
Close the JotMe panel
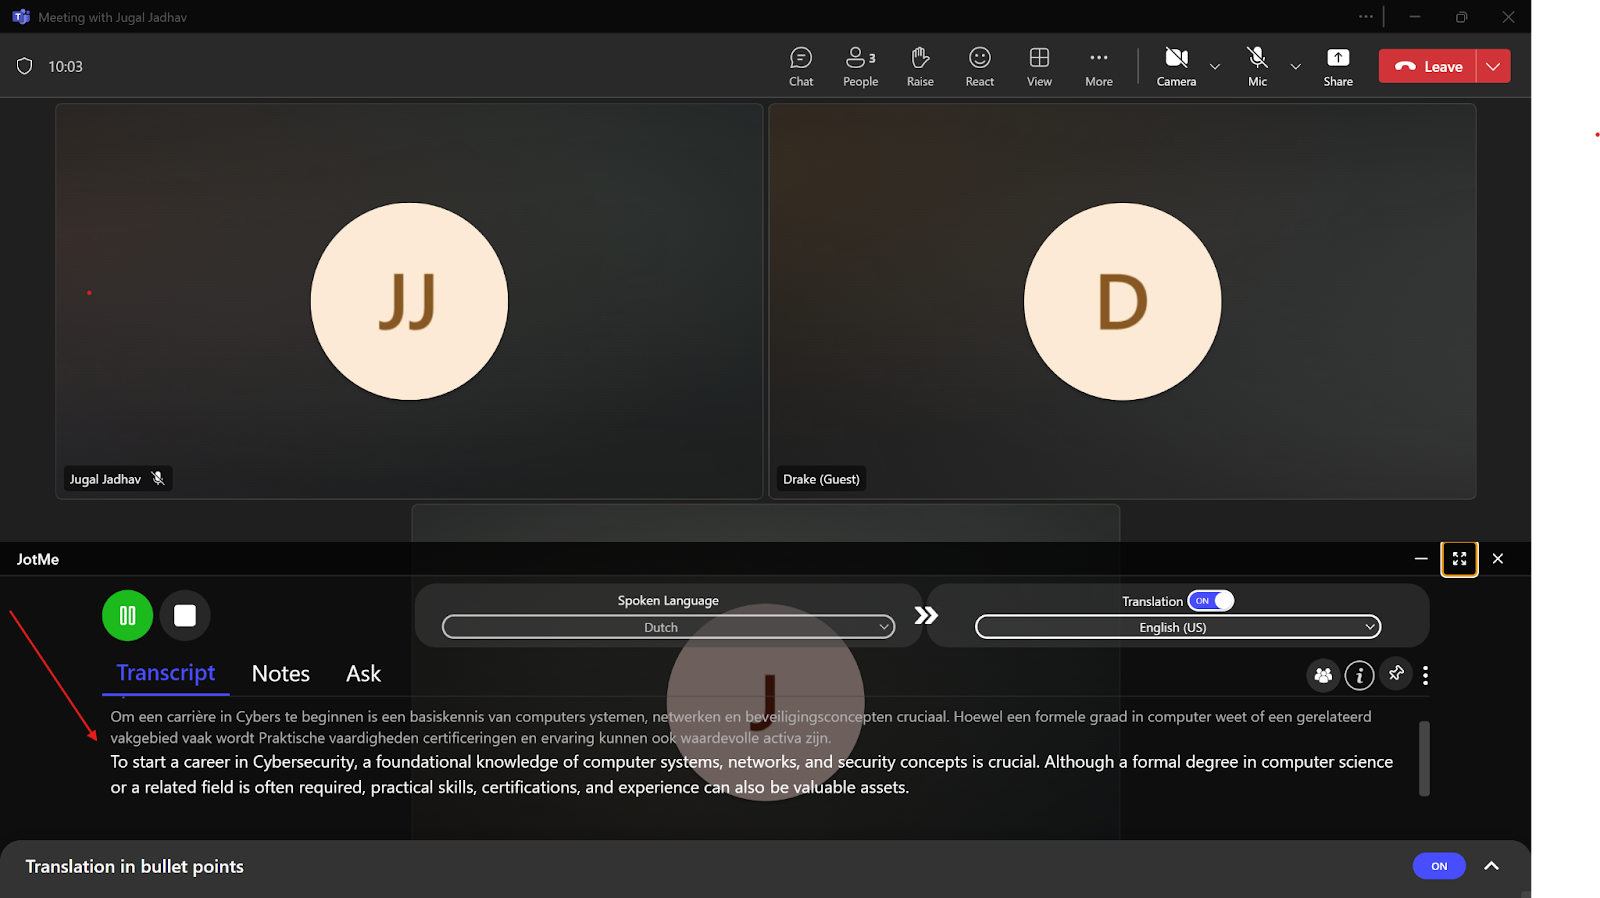1498,559
